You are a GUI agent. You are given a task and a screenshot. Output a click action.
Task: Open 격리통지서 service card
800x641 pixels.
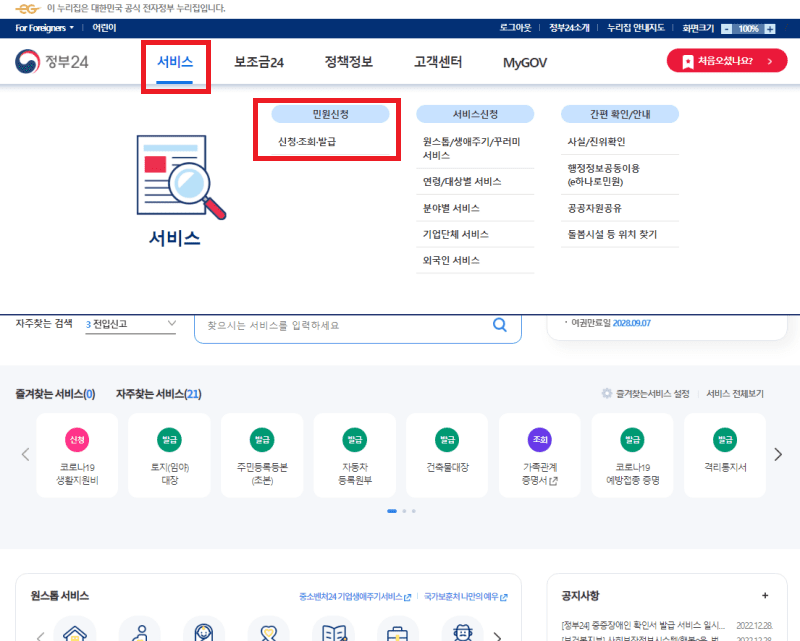pyautogui.click(x=725, y=455)
